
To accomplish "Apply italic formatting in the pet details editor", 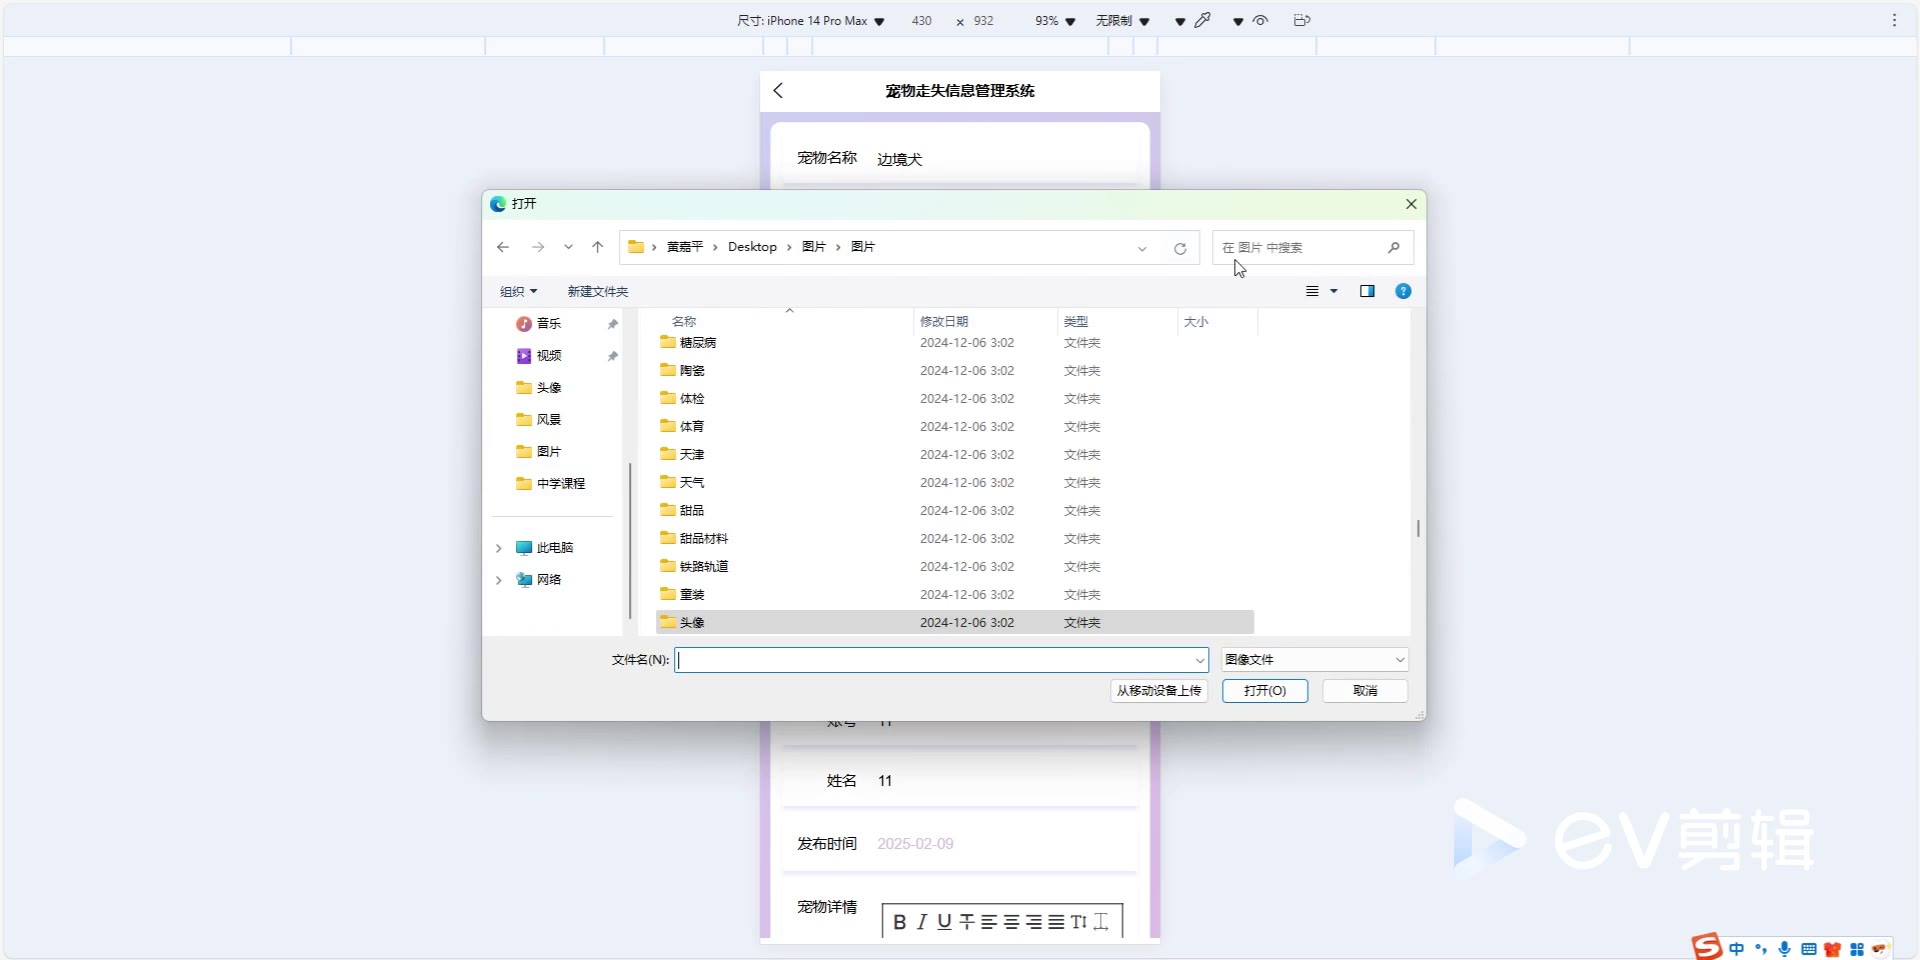I will tap(922, 922).
